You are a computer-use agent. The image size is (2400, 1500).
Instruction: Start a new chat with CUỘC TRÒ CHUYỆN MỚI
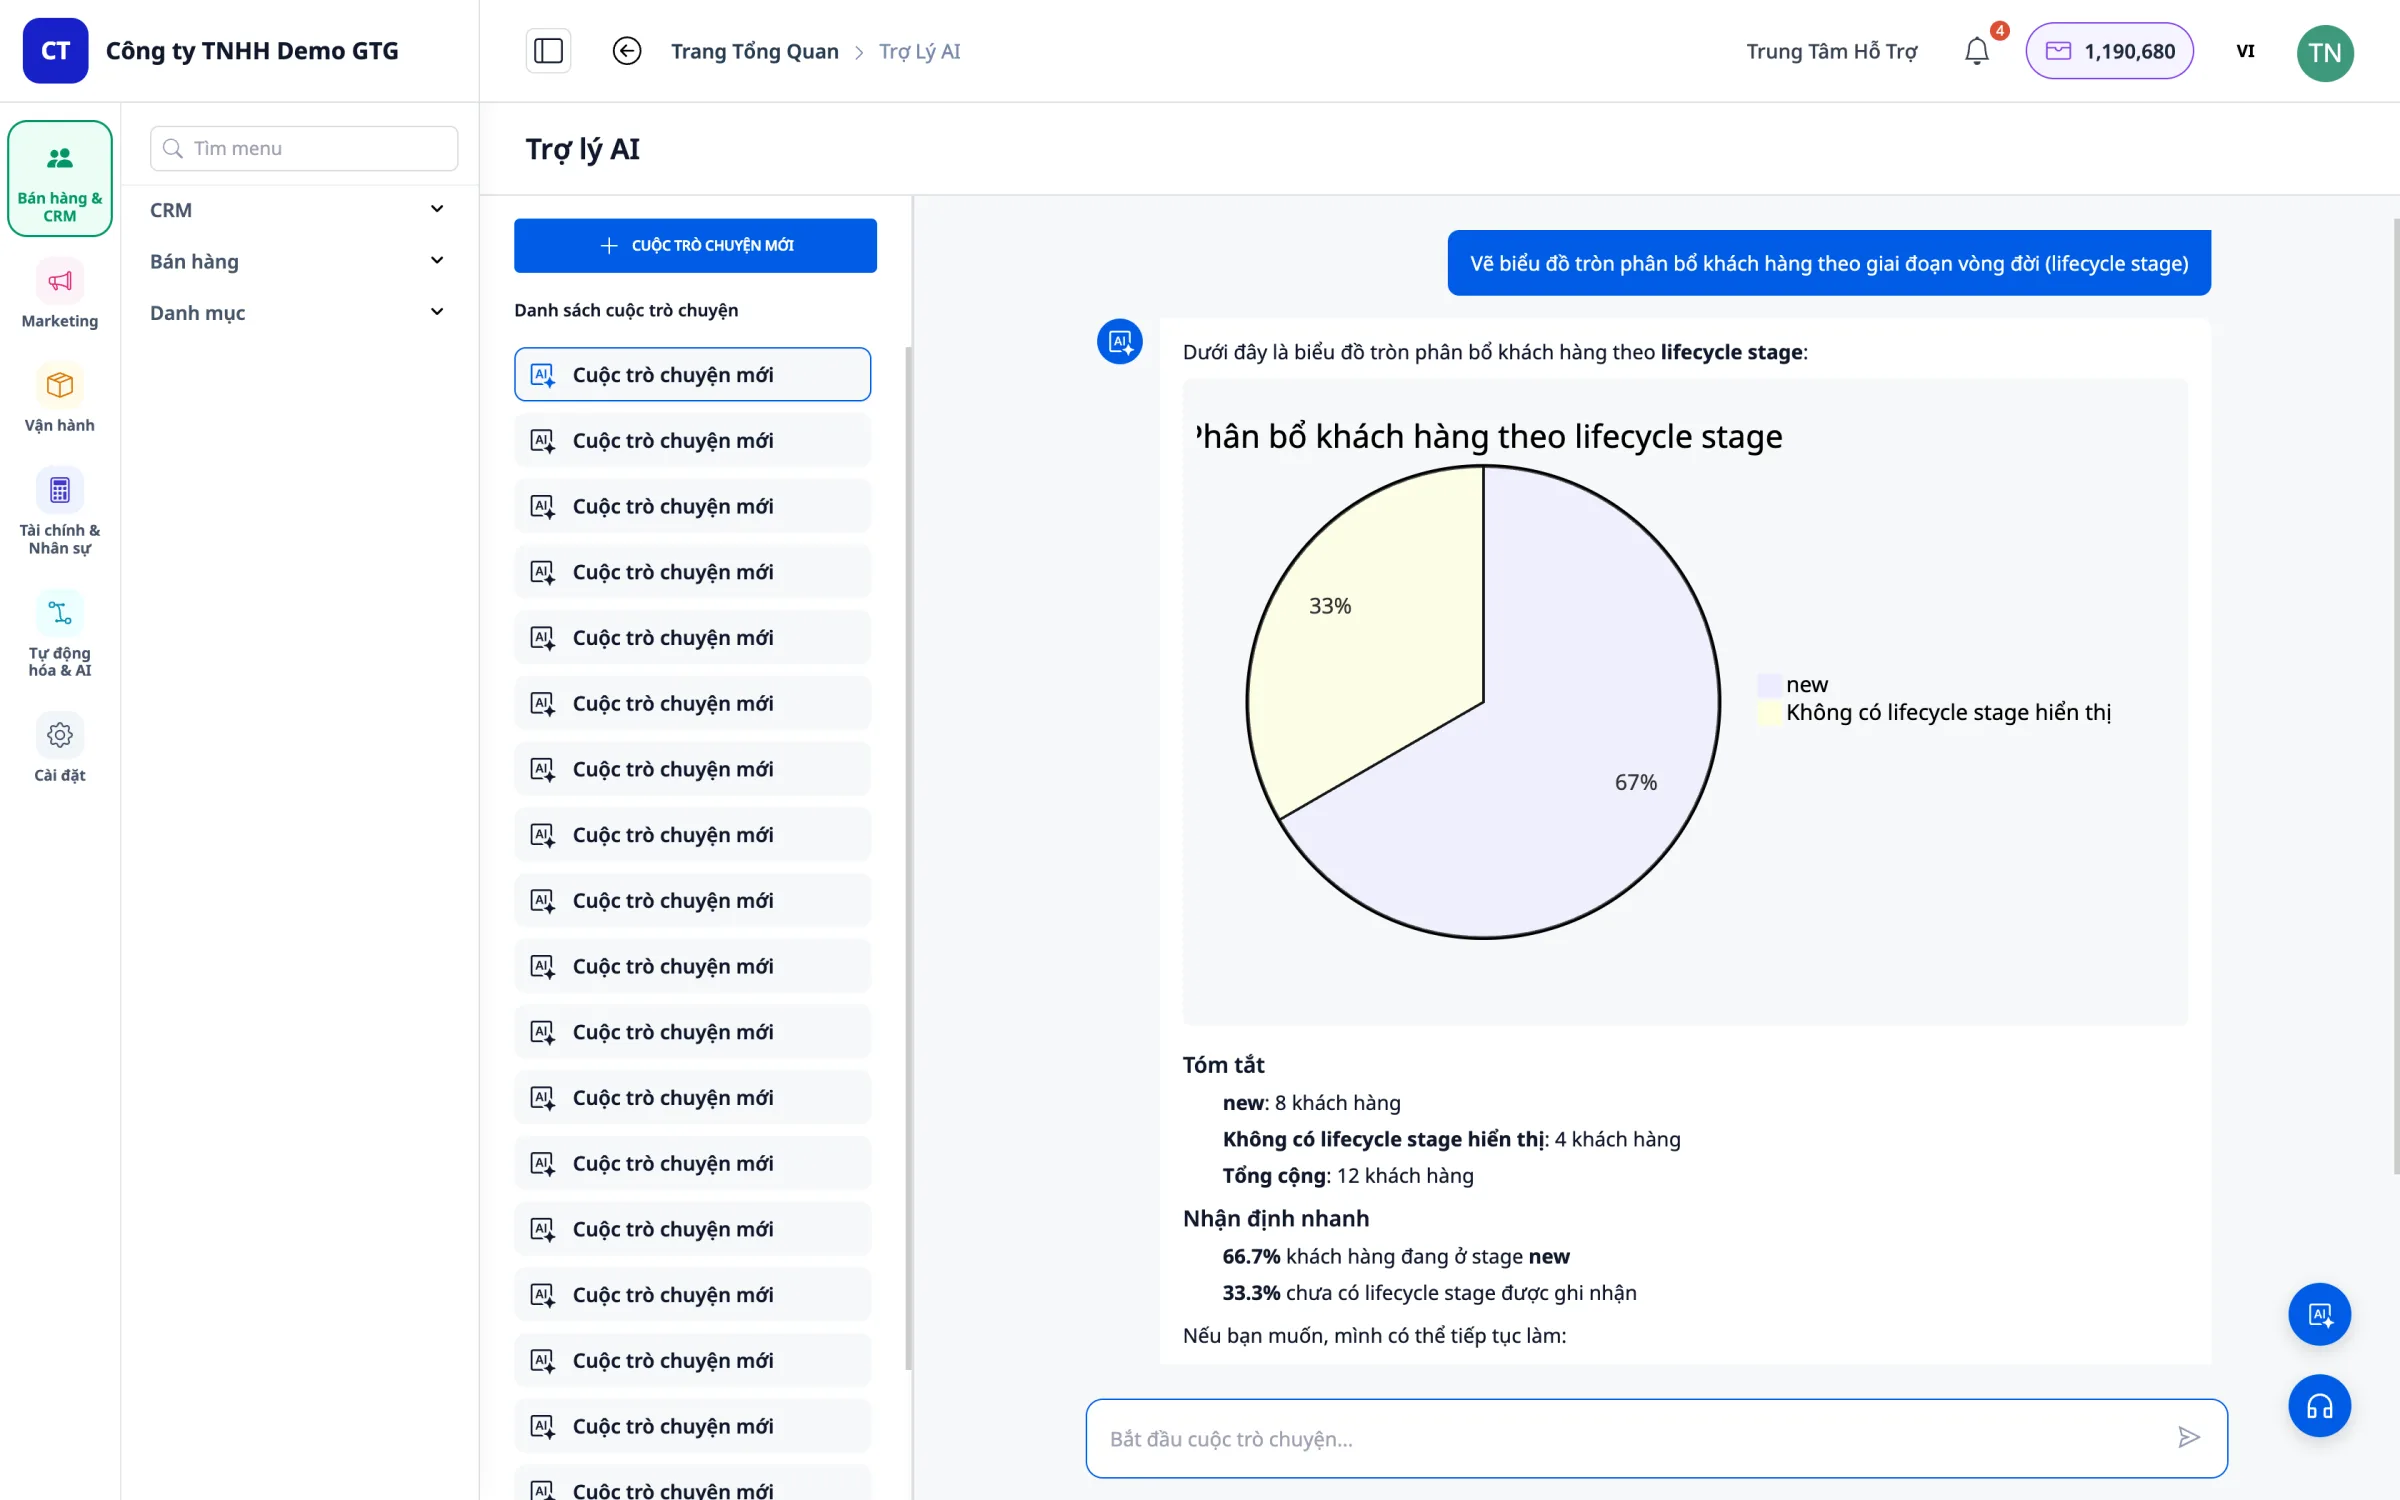[x=695, y=245]
